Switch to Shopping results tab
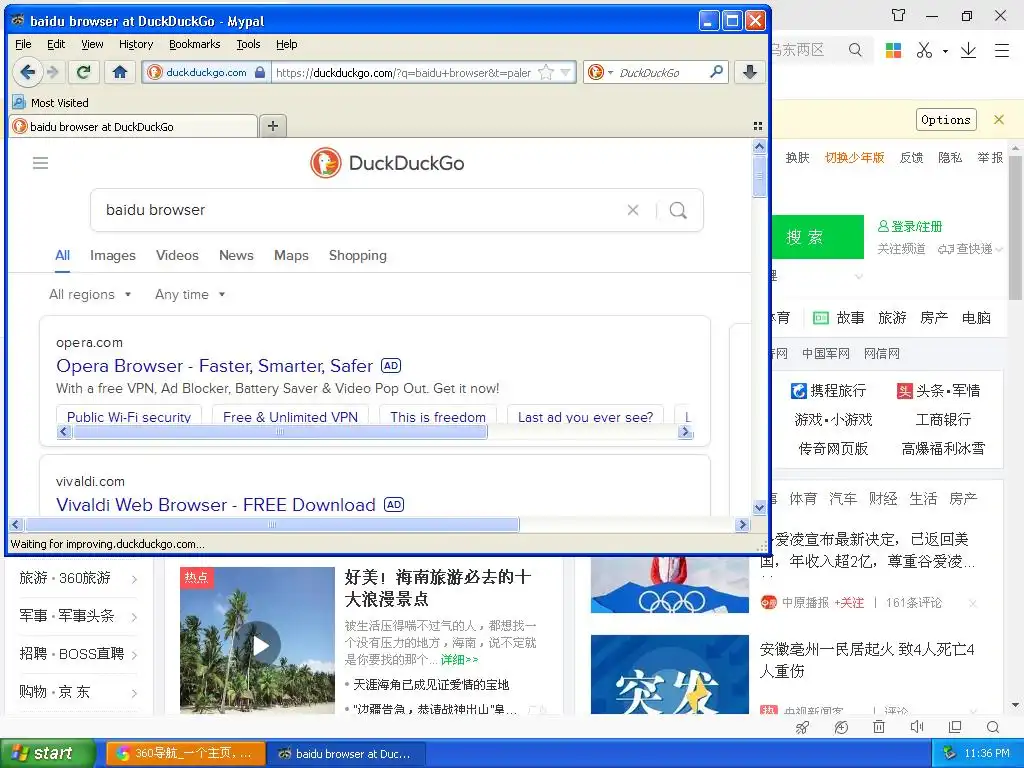 [x=357, y=255]
